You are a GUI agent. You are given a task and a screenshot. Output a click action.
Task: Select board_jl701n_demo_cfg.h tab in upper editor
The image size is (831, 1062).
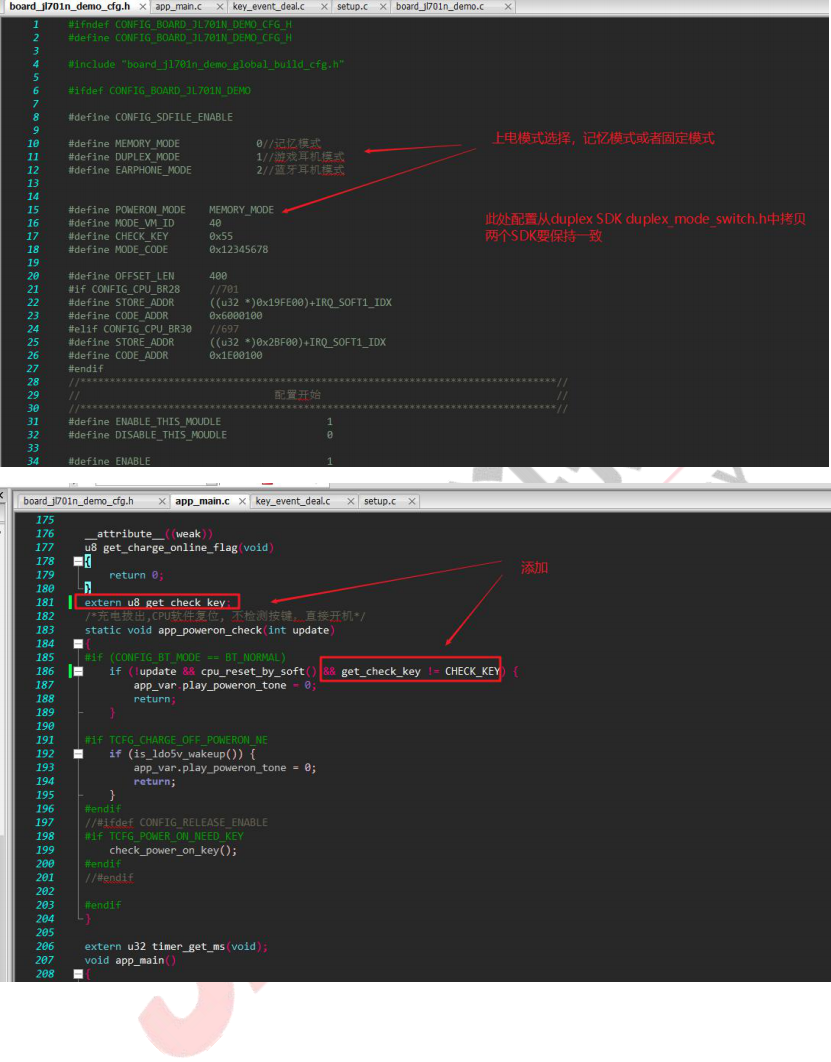pyautogui.click(x=70, y=7)
